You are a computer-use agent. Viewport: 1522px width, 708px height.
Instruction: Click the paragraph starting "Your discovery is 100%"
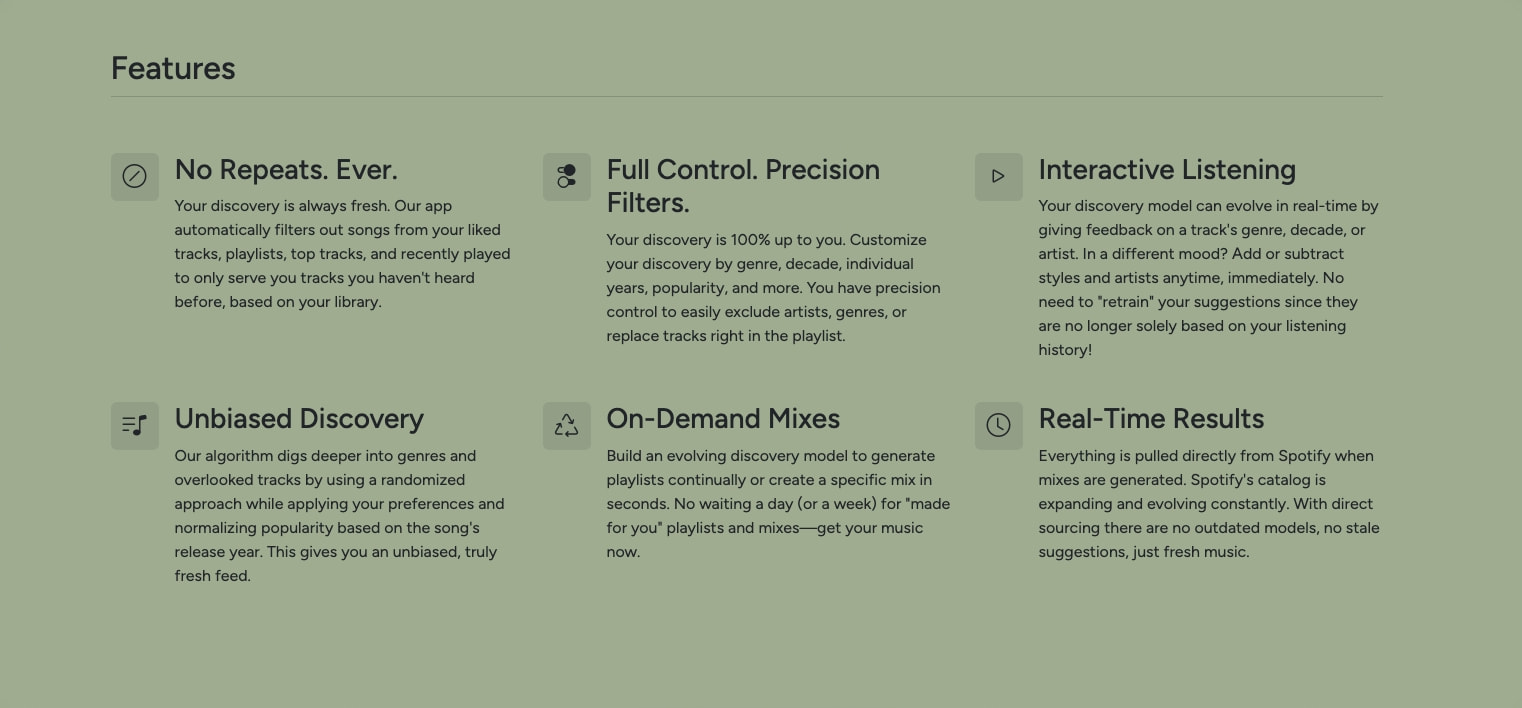[x=774, y=288]
